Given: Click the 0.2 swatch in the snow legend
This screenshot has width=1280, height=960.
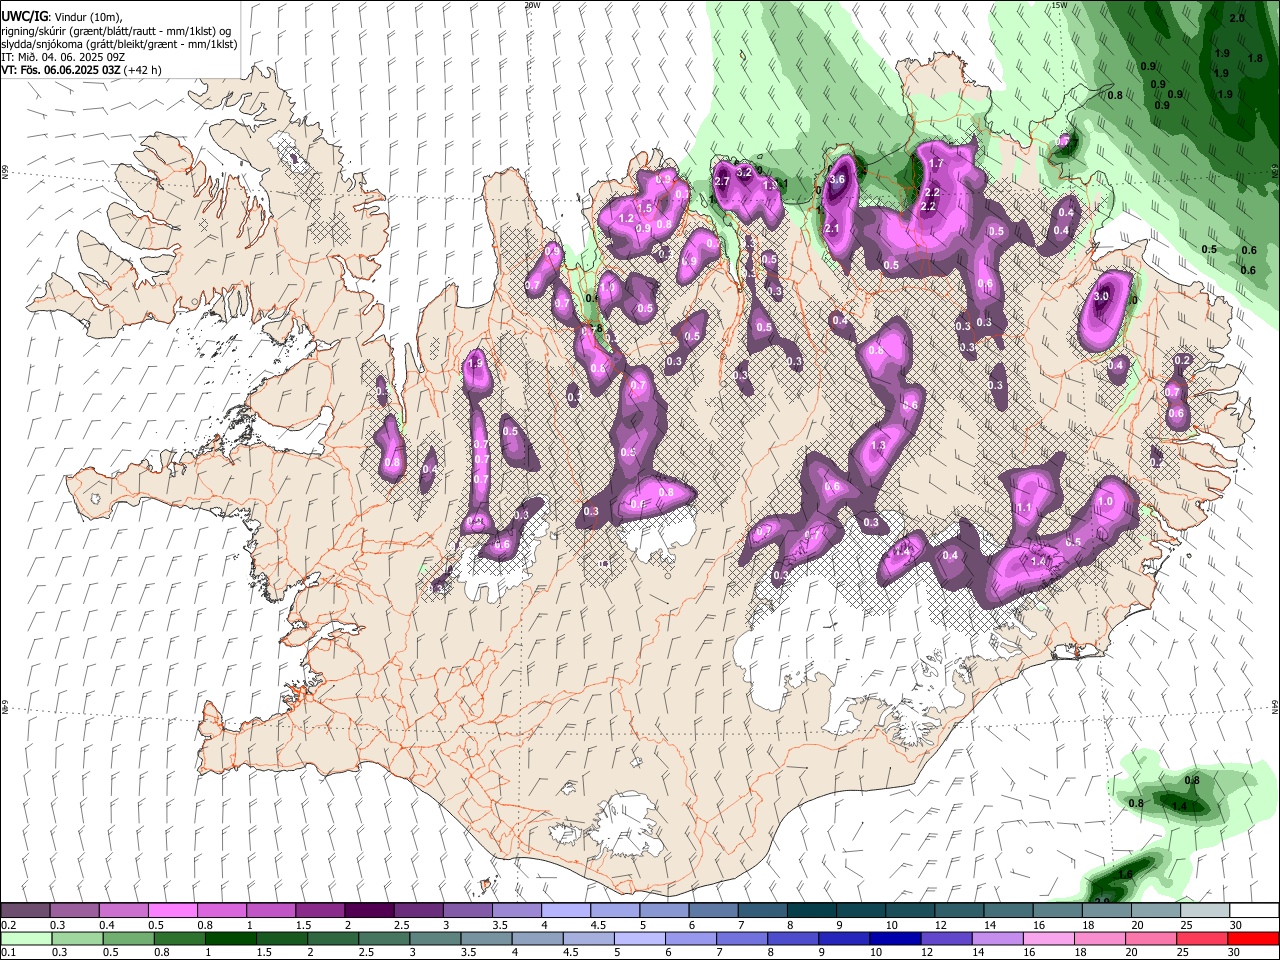Looking at the screenshot, I should (25, 910).
